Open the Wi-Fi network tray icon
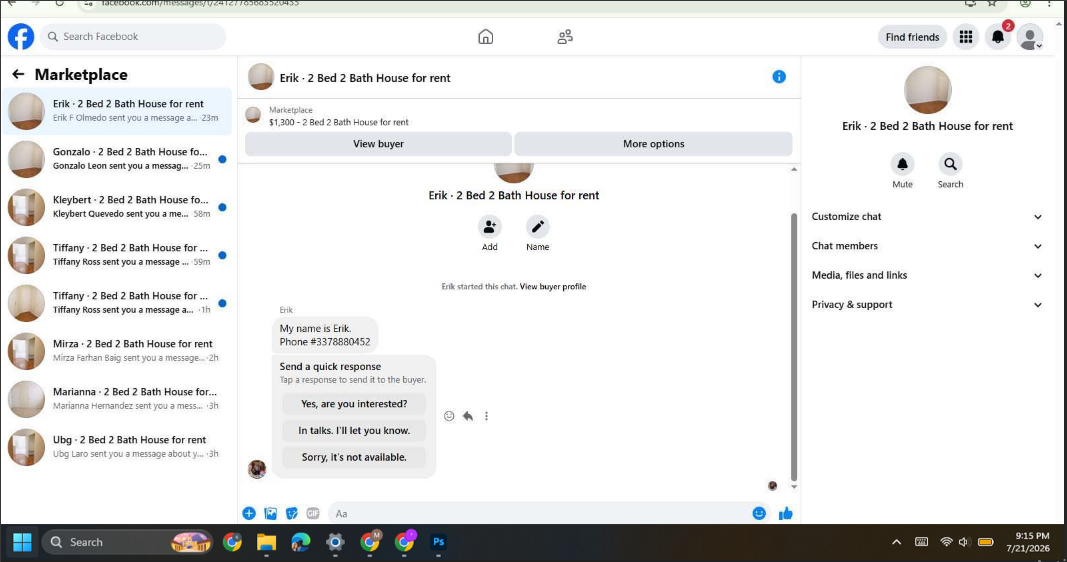This screenshot has height=562, width=1067. pyautogui.click(x=946, y=542)
